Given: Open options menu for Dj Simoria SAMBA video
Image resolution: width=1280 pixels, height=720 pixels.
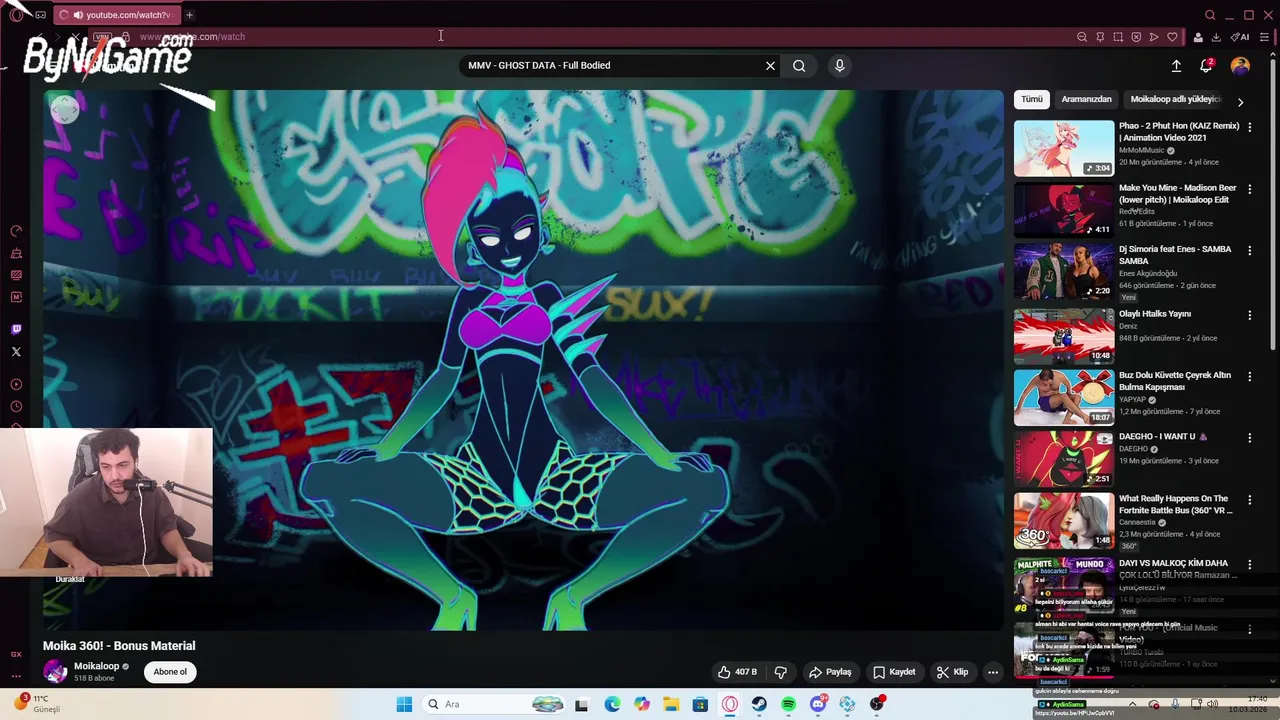Looking at the screenshot, I should (x=1249, y=250).
